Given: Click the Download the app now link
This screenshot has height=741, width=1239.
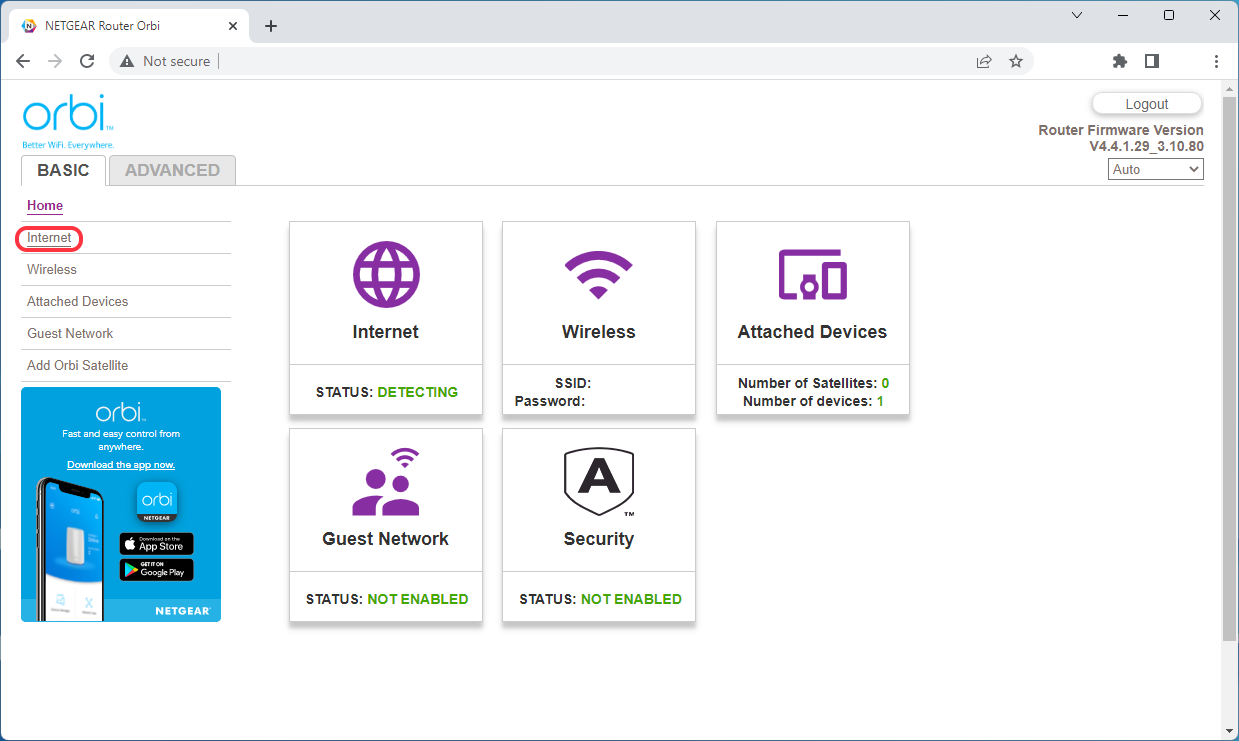Looking at the screenshot, I should coord(121,465).
